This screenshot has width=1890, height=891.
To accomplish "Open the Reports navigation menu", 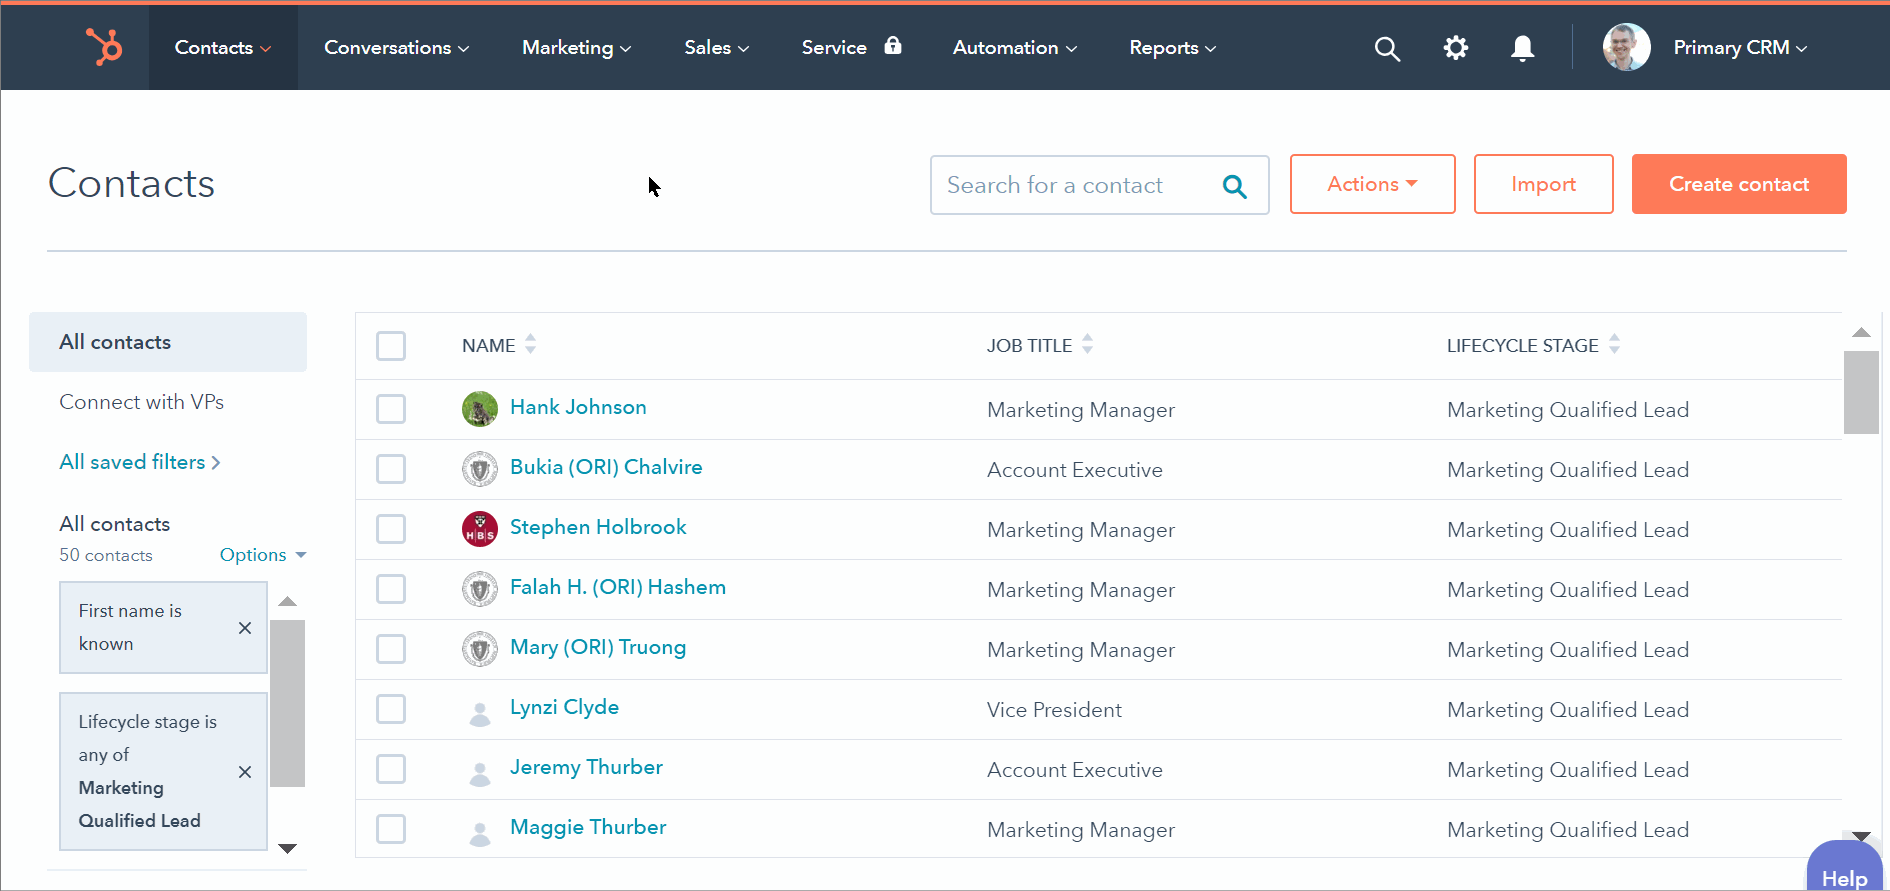I will 1172,48.
